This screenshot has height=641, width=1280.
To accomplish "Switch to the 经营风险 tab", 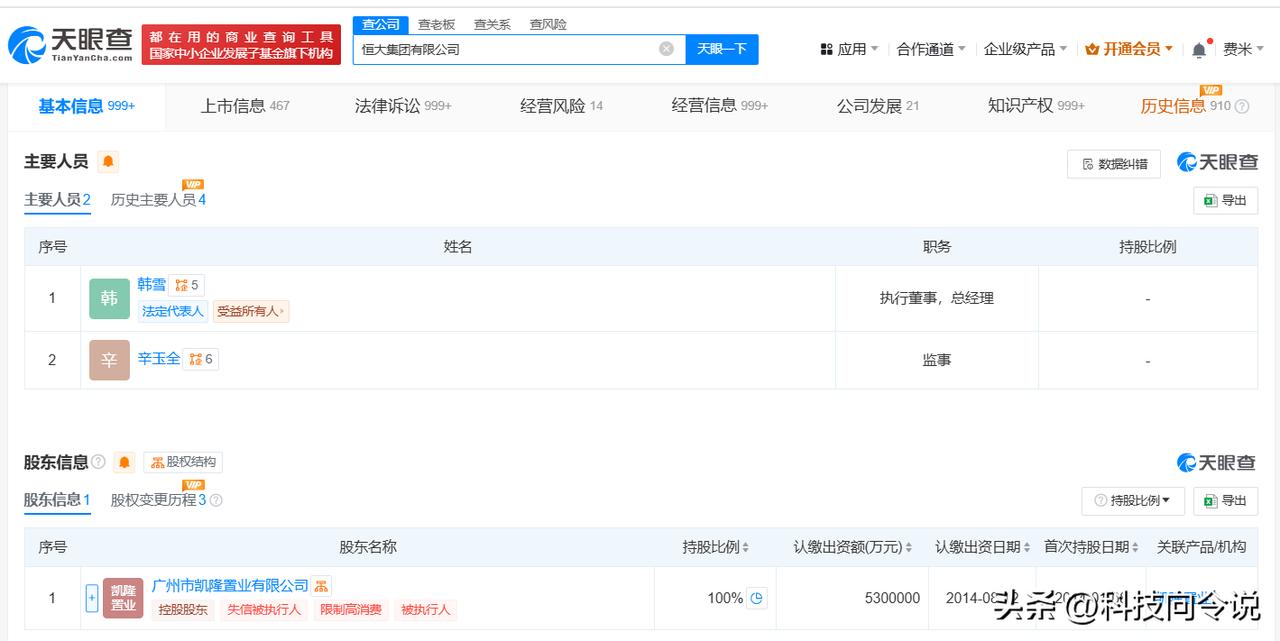I will pos(561,106).
